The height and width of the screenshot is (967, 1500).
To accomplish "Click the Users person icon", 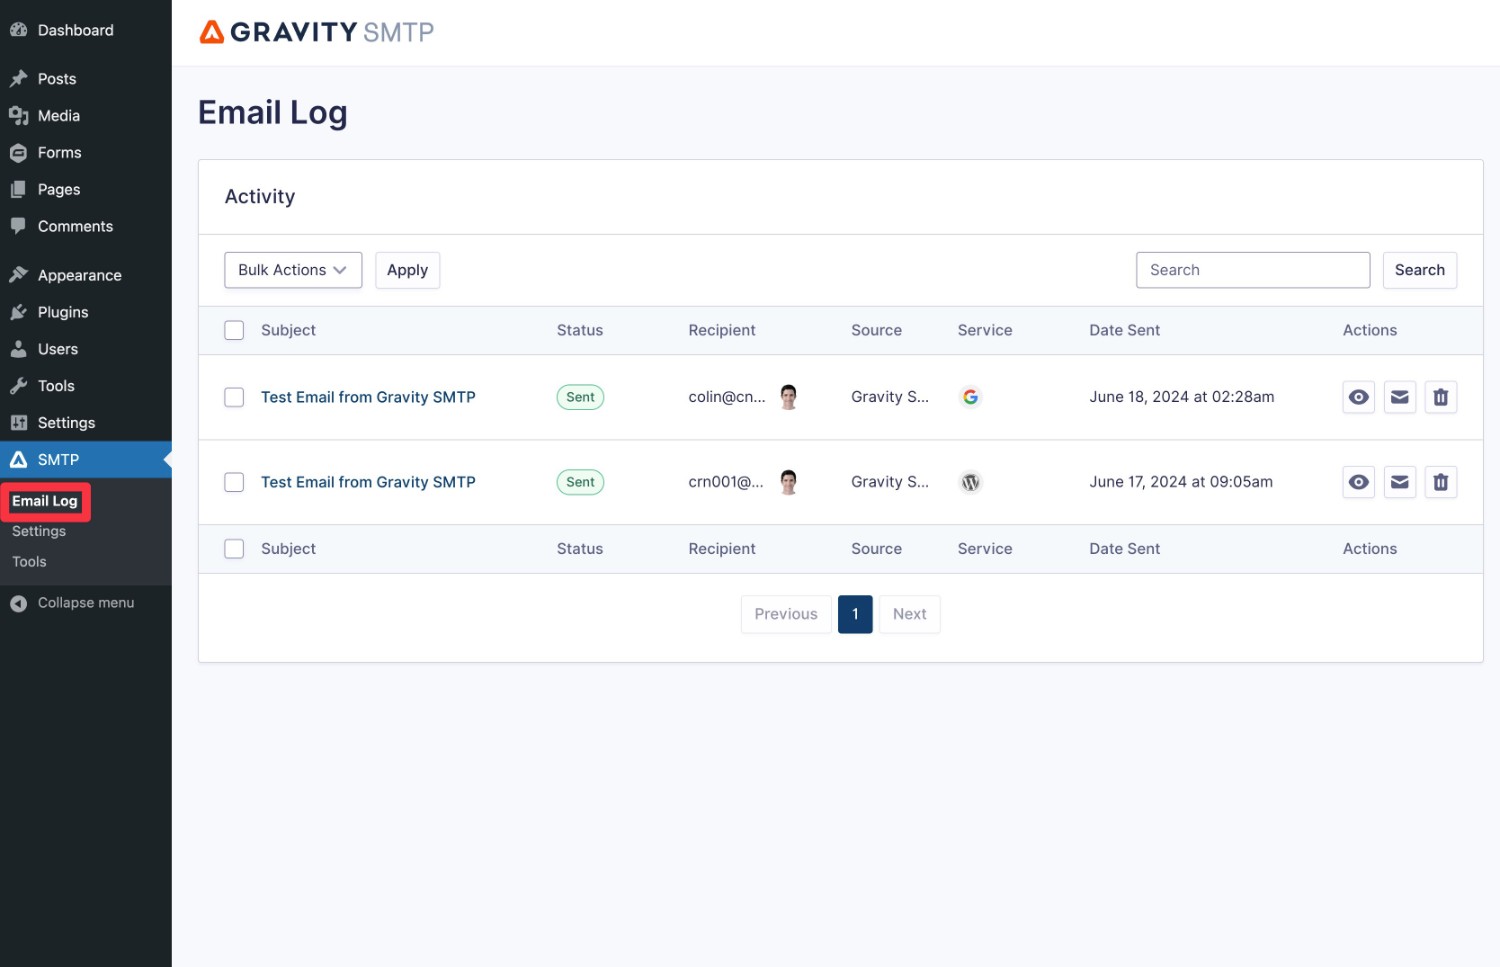I will point(18,349).
